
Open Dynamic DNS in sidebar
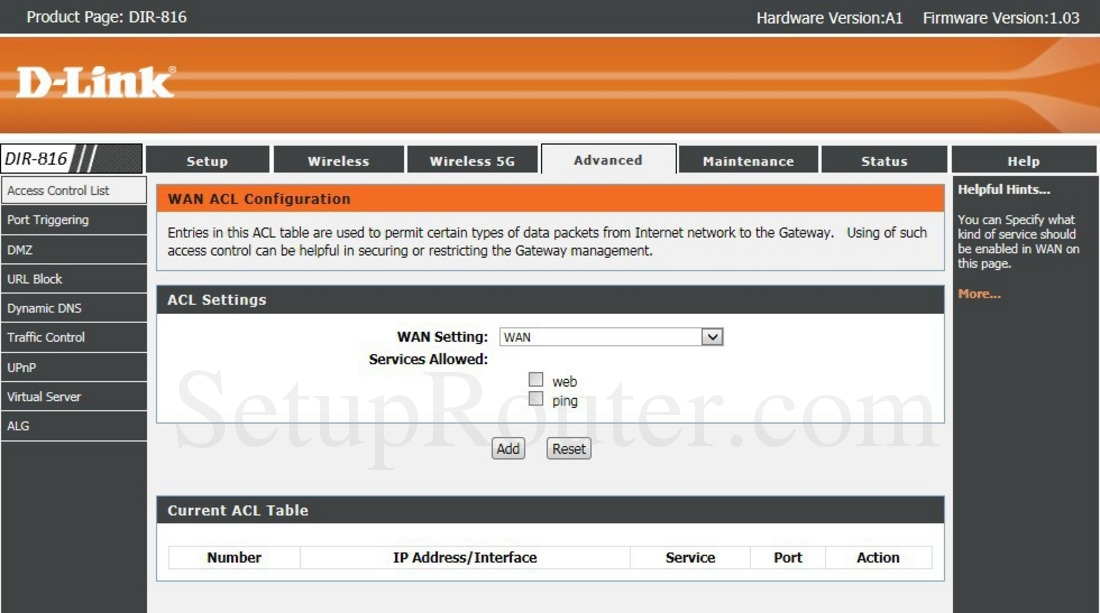44,308
